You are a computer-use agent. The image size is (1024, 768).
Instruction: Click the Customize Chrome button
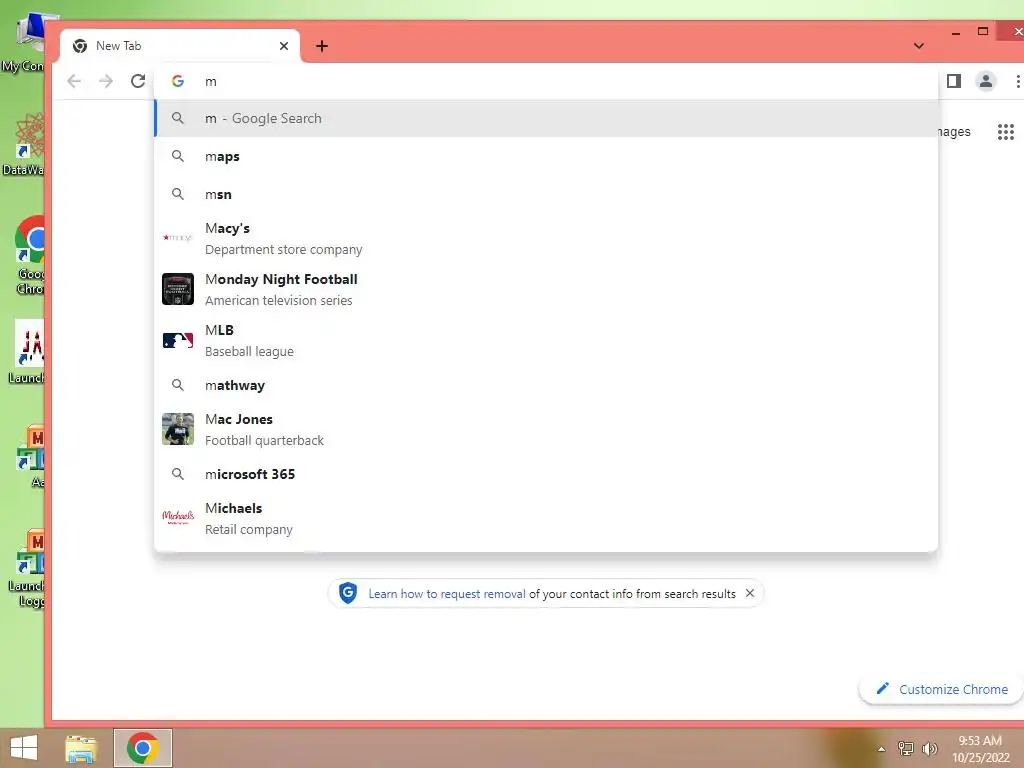coord(941,689)
